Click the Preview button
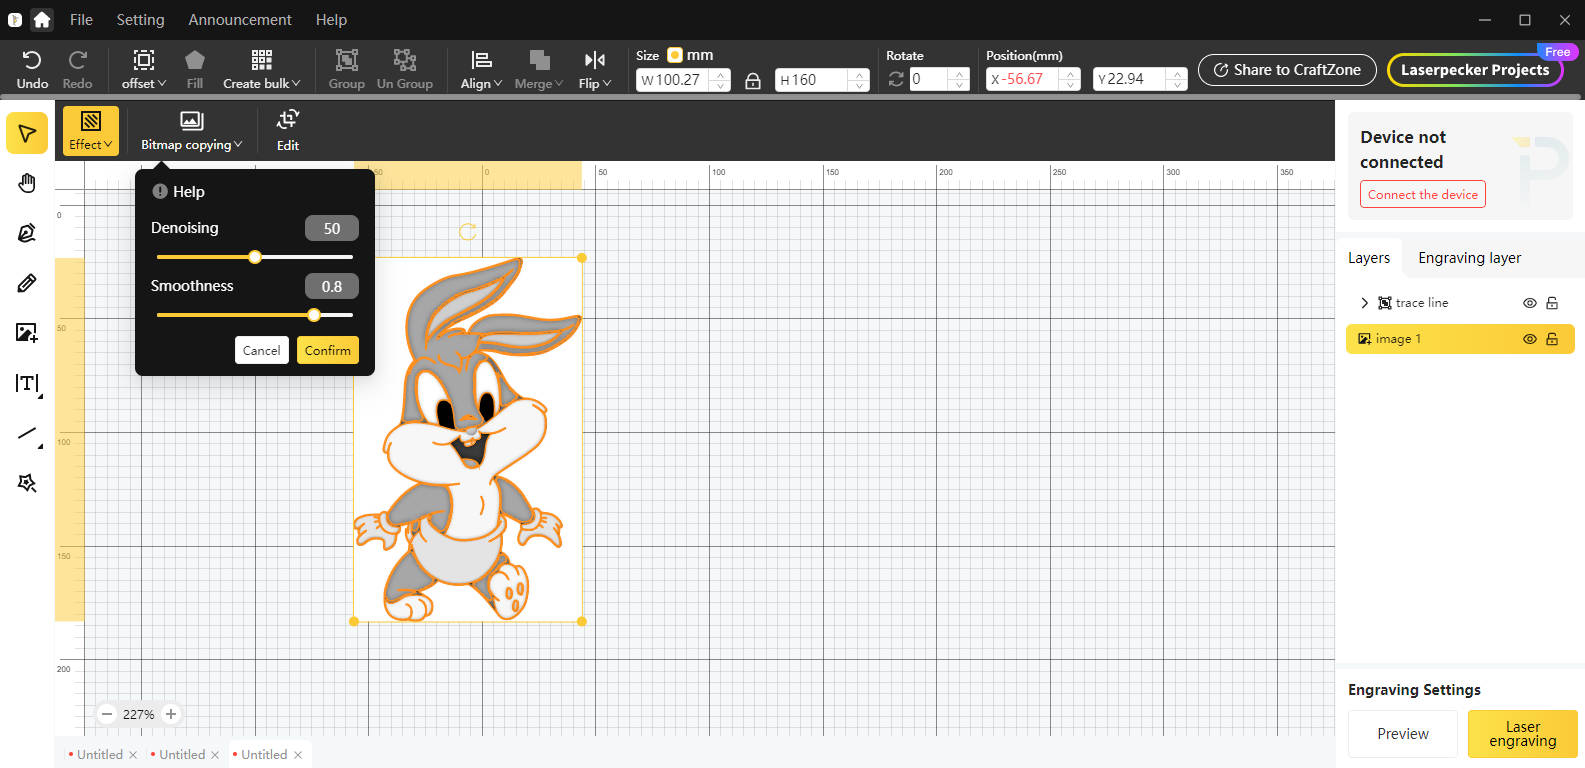Image resolution: width=1585 pixels, height=768 pixels. pos(1403,734)
